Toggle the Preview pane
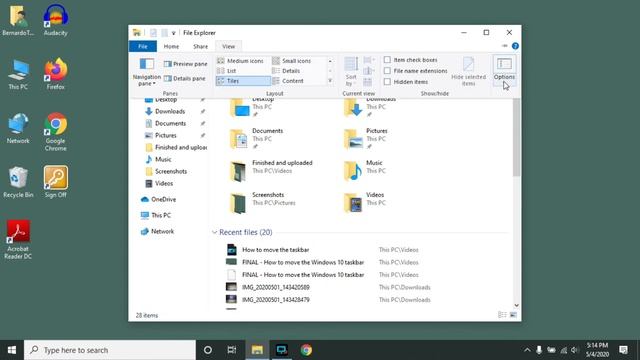Viewport: 640px width, 360px height. coord(185,64)
